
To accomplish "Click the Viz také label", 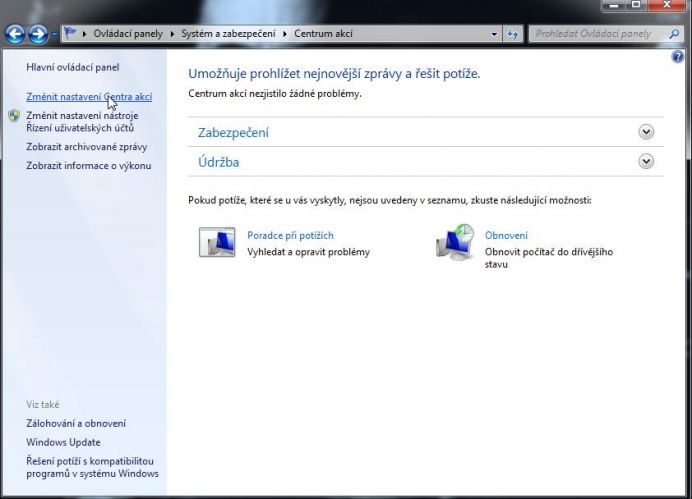I will 42,405.
